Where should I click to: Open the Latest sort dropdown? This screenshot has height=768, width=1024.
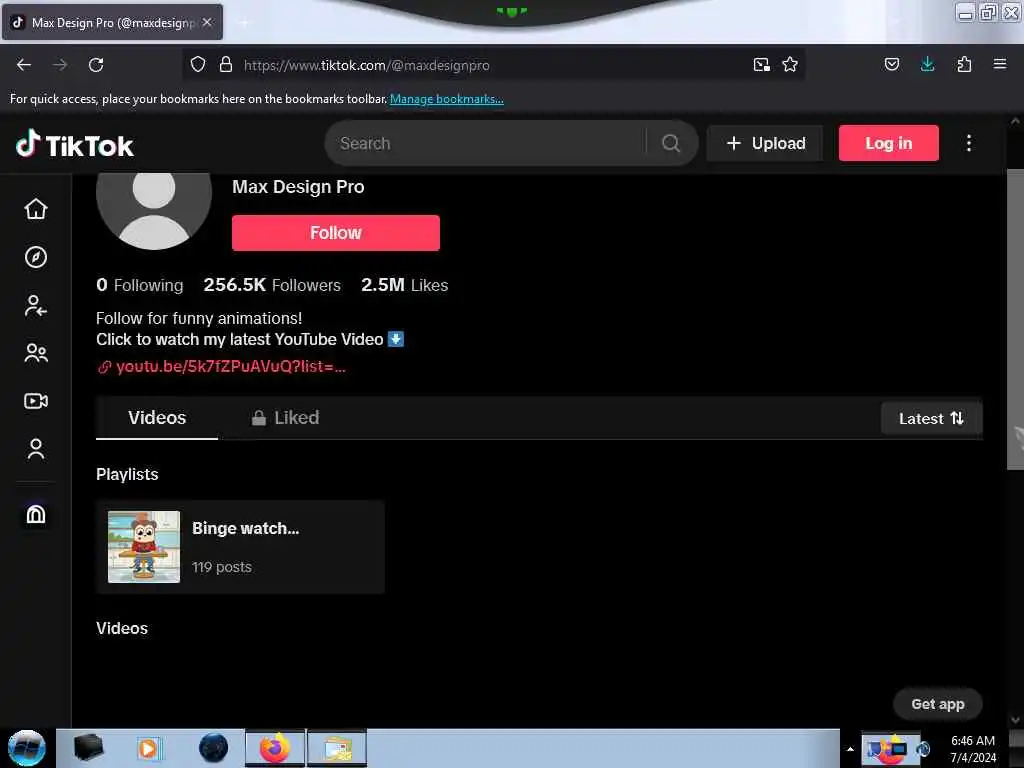(931, 419)
